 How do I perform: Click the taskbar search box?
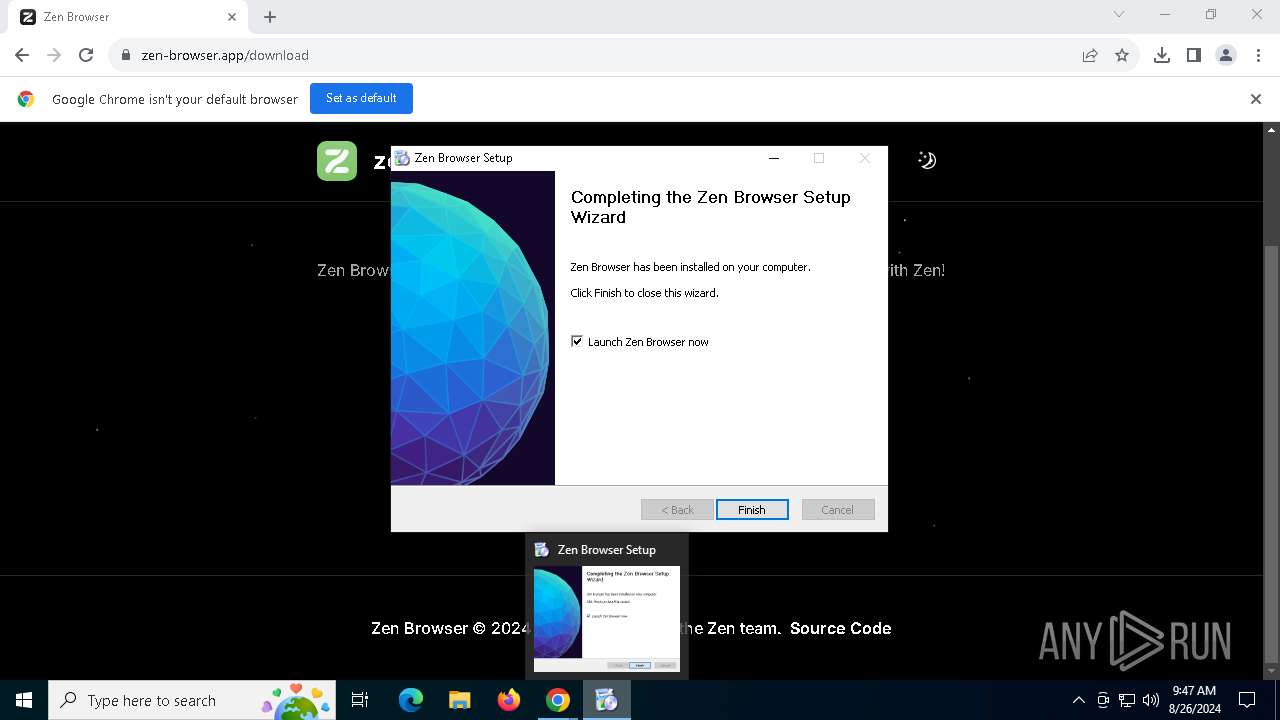[192, 700]
